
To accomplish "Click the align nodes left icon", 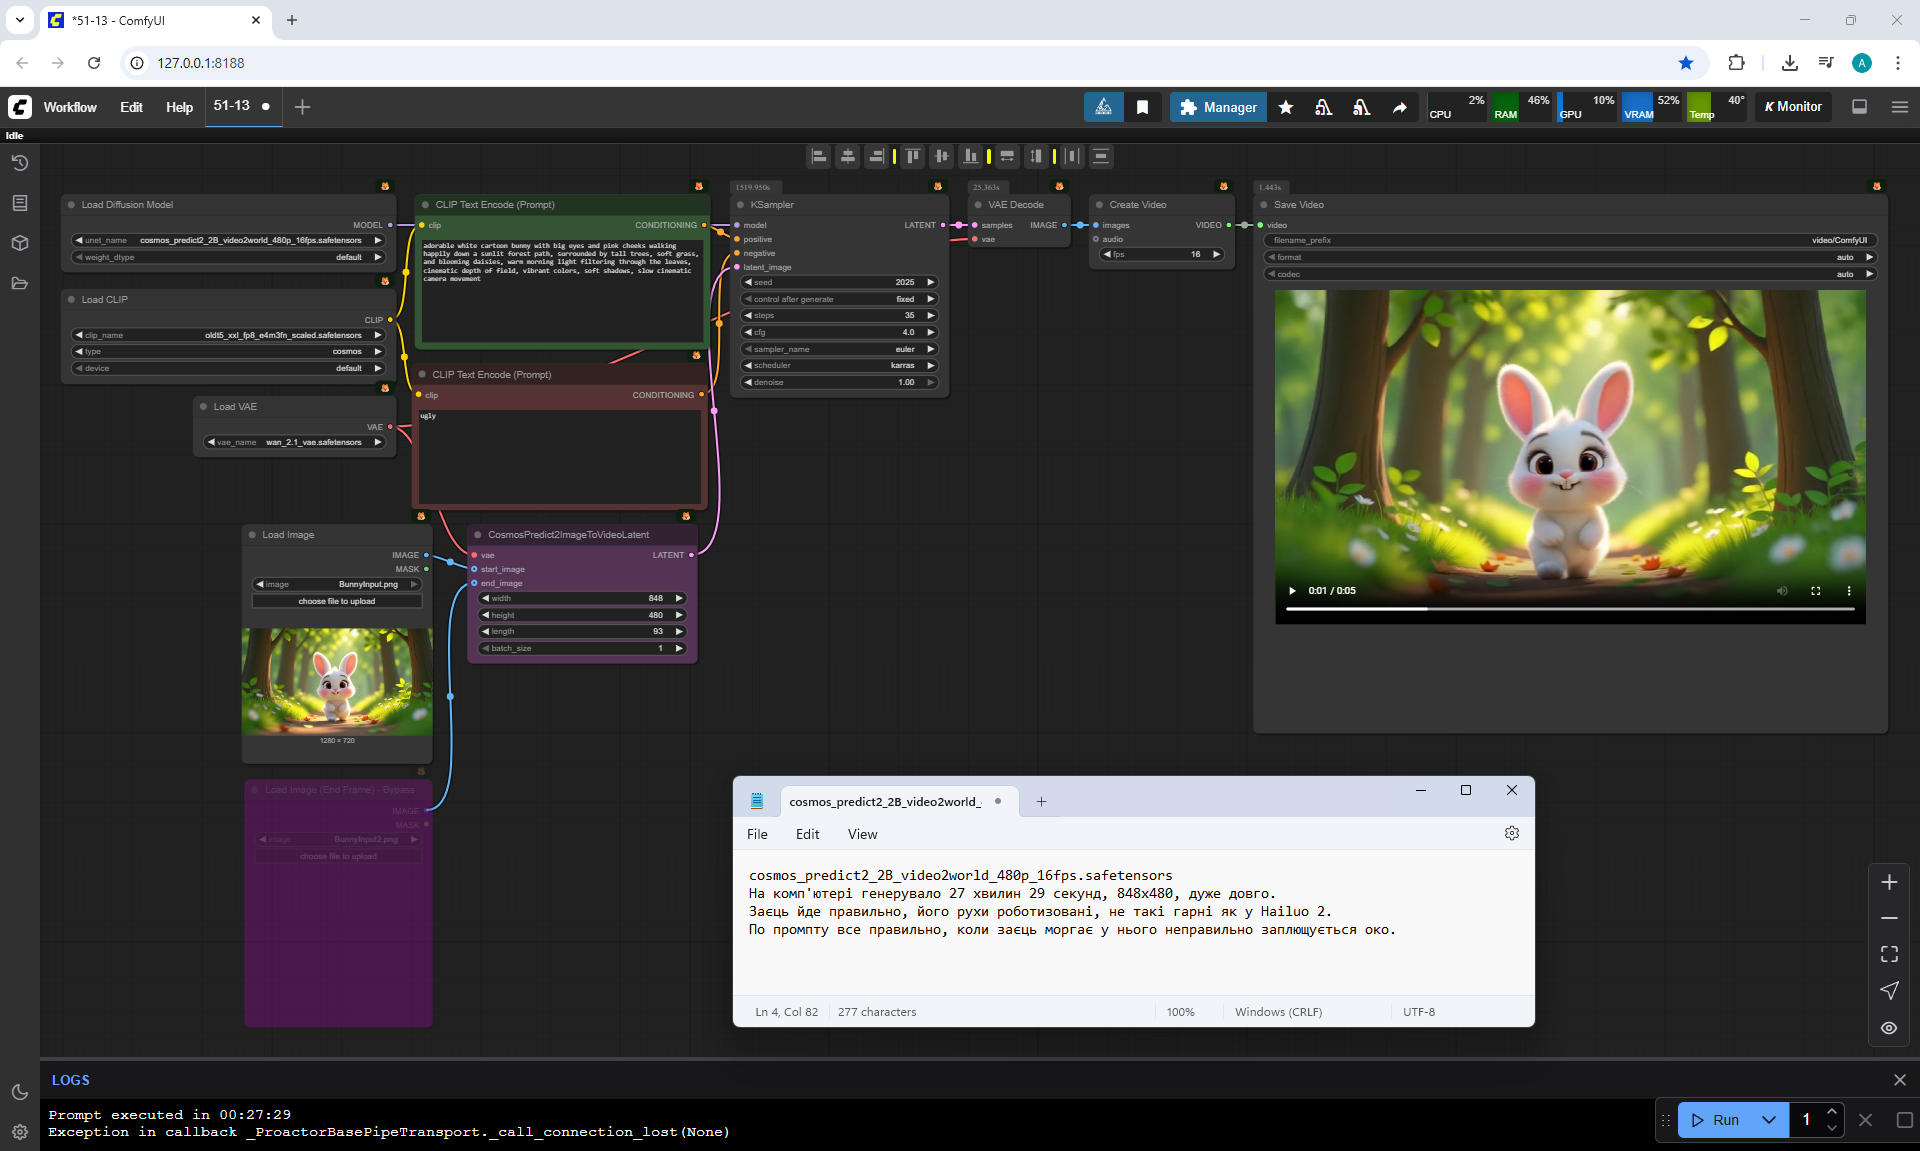I will [x=819, y=156].
